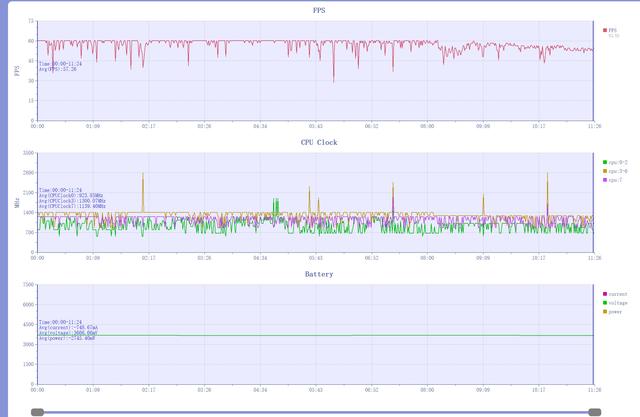Click the tallest orange spike in CPU Clock chart
This screenshot has height=417, width=640.
coord(143,174)
